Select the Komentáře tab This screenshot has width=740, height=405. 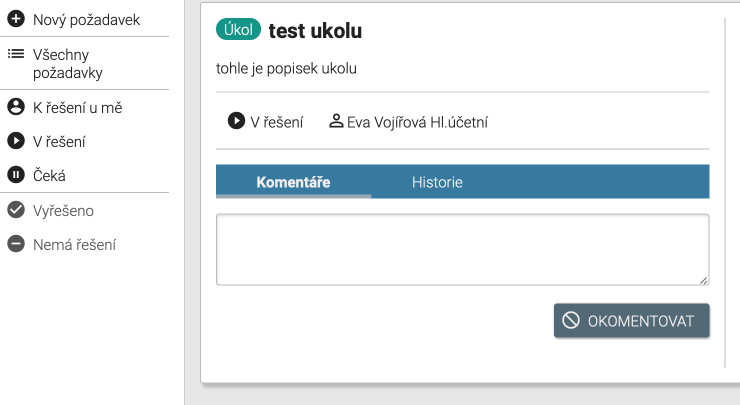293,182
